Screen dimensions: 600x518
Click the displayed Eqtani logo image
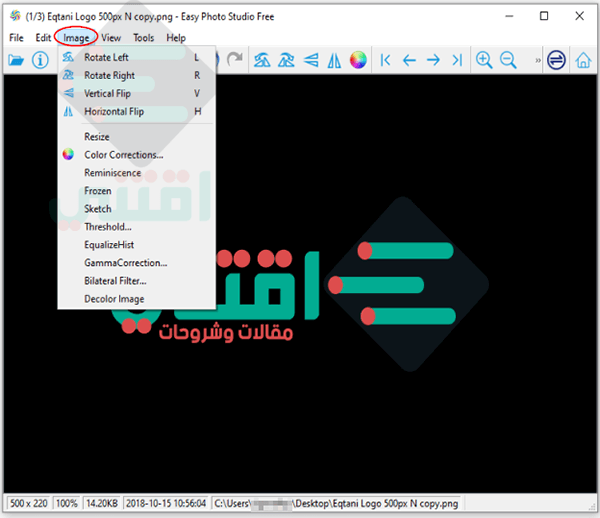coord(300,284)
